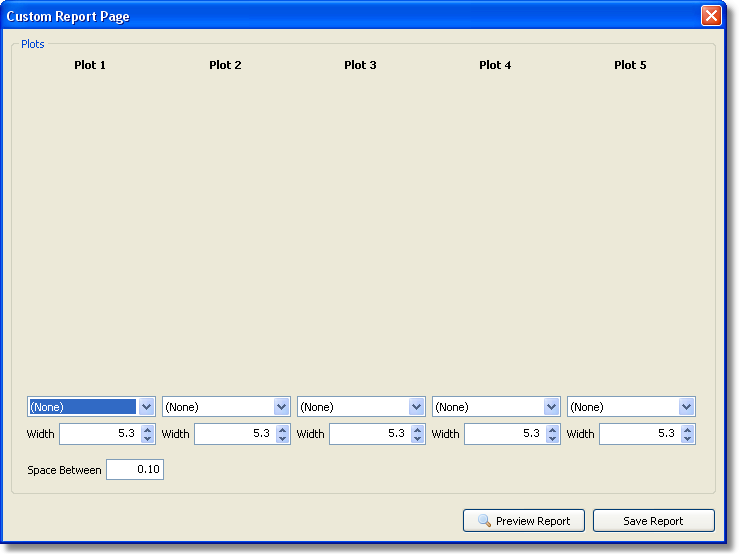Open the Plot 1 dropdown list

146,407
